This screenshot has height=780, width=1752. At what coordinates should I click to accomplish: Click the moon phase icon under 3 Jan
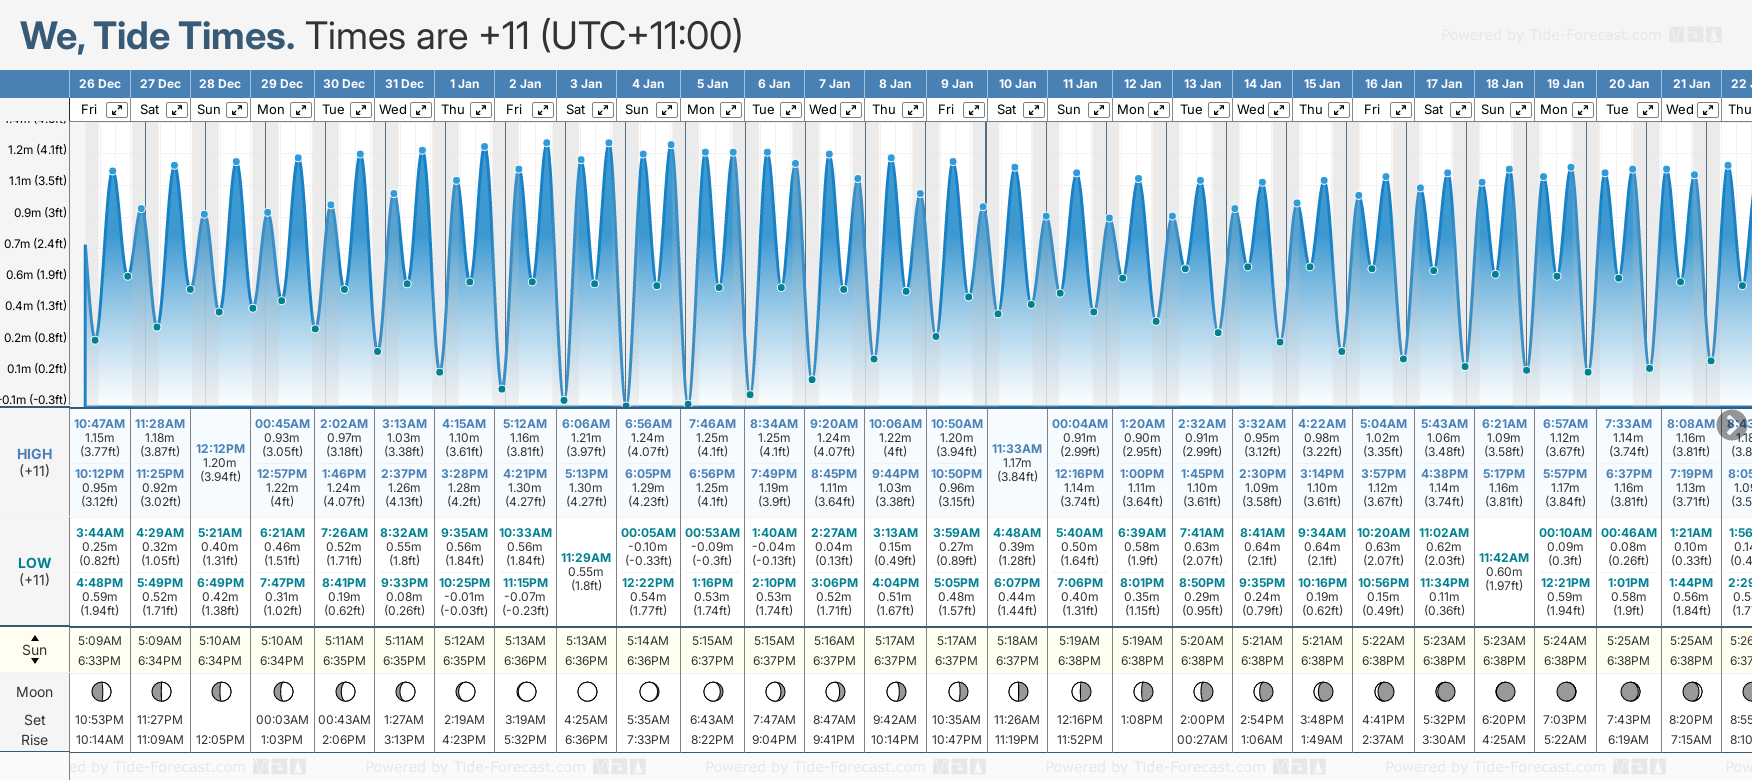(587, 692)
